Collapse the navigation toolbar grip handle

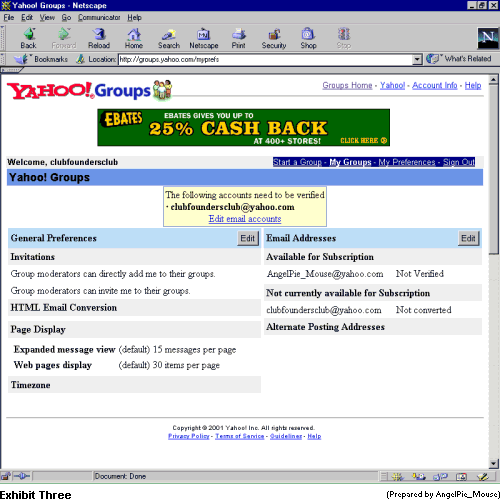[2, 38]
